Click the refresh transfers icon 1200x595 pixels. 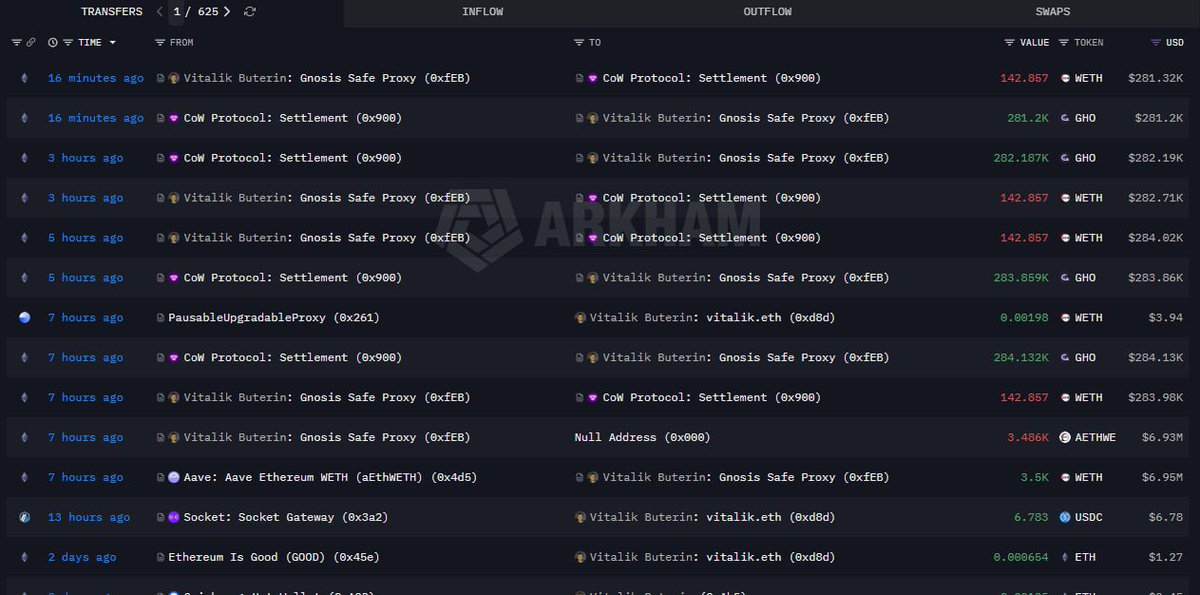click(250, 12)
